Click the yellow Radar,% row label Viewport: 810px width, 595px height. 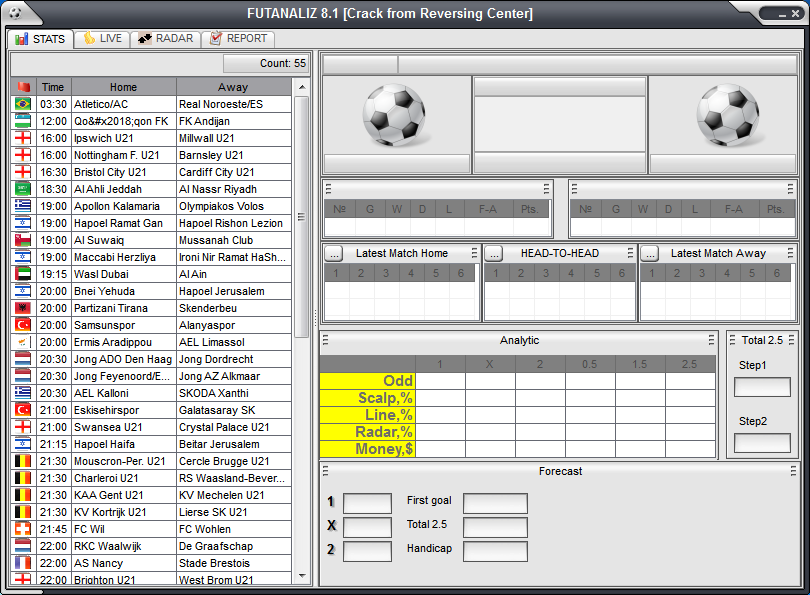367,432
